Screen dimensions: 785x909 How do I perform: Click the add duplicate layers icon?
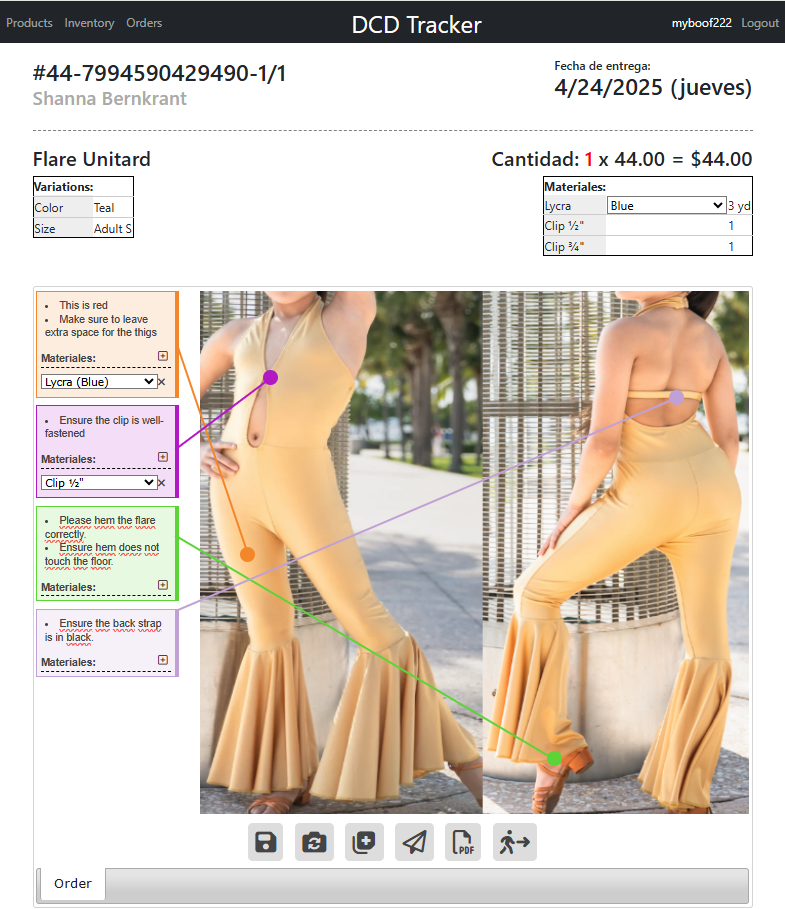point(364,842)
